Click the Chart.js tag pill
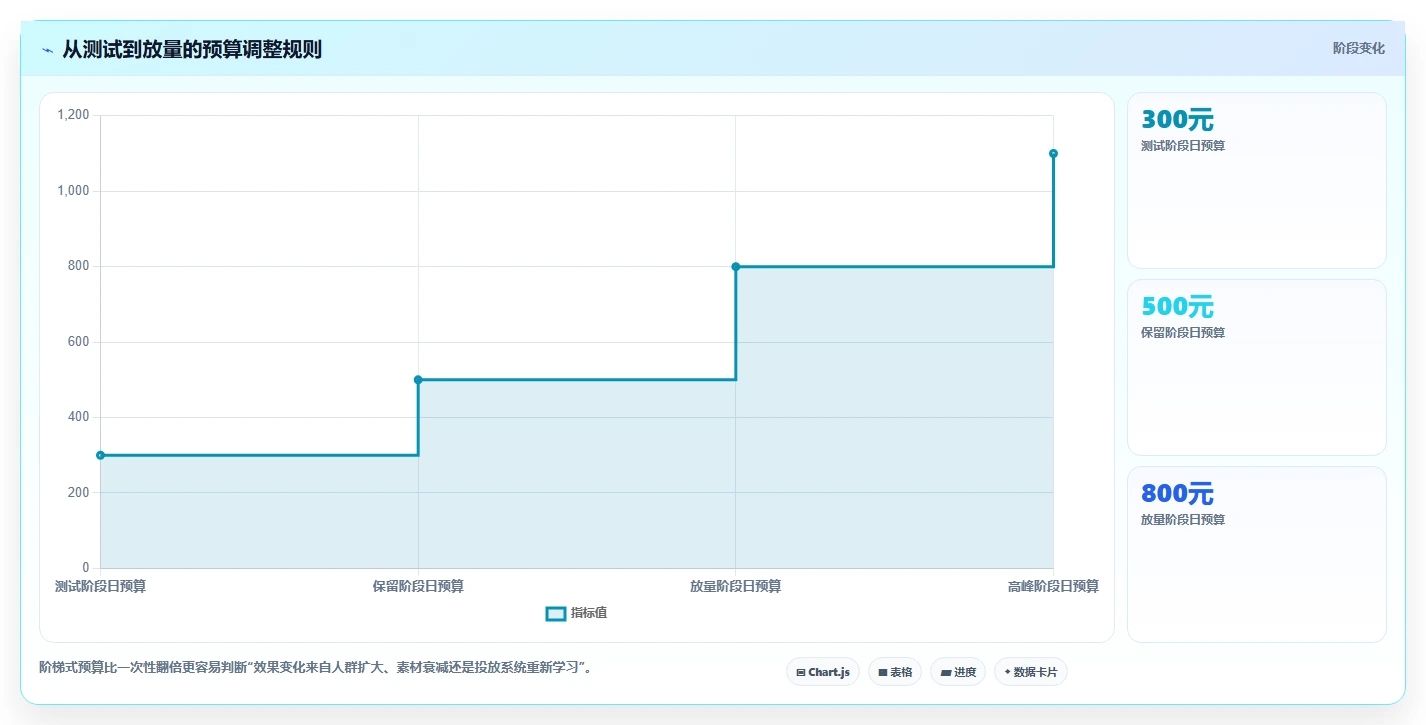Image resolution: width=1426 pixels, height=725 pixels. pos(823,672)
